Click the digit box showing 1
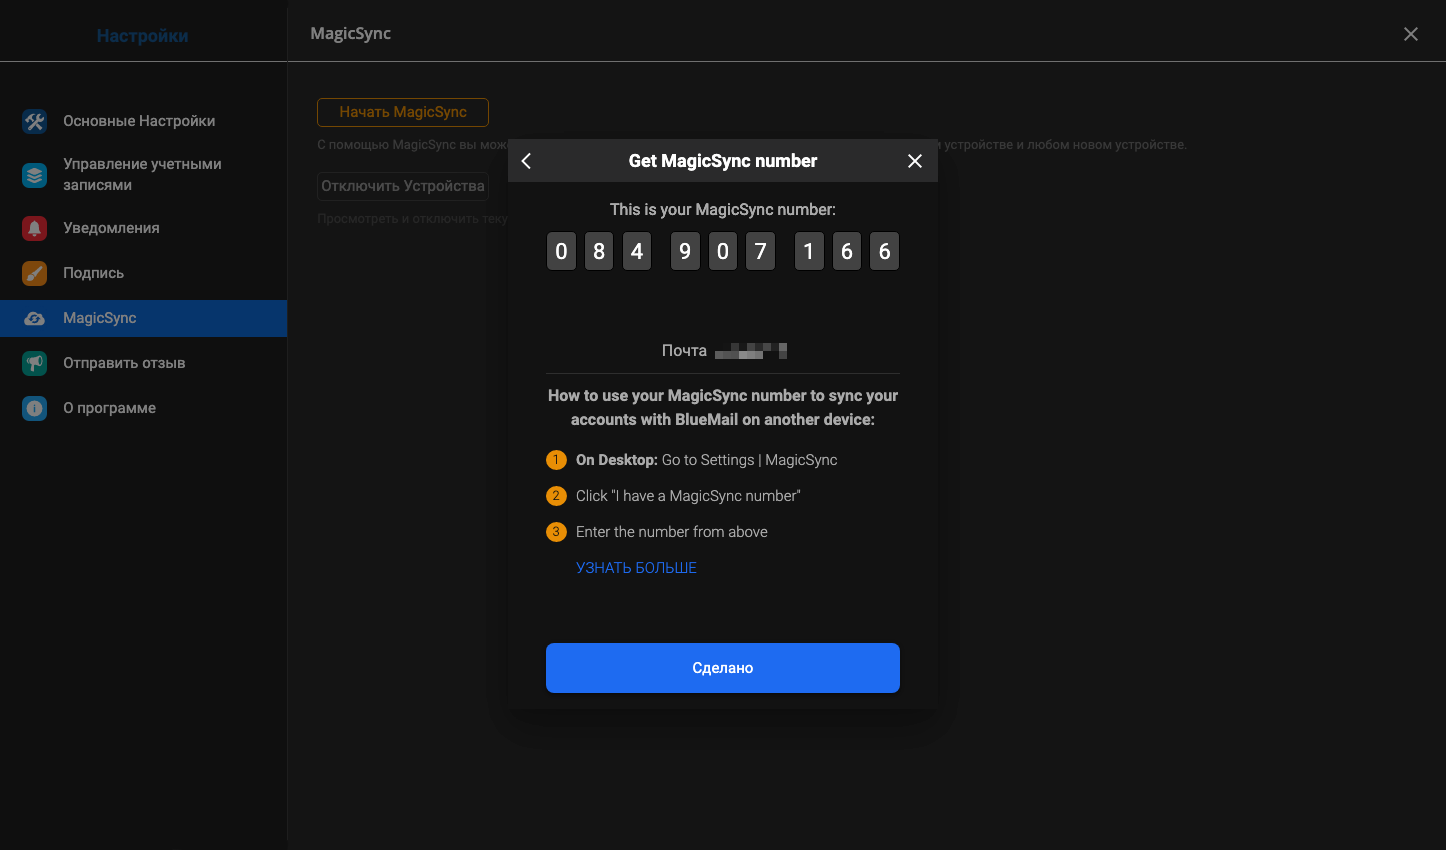 click(x=809, y=251)
